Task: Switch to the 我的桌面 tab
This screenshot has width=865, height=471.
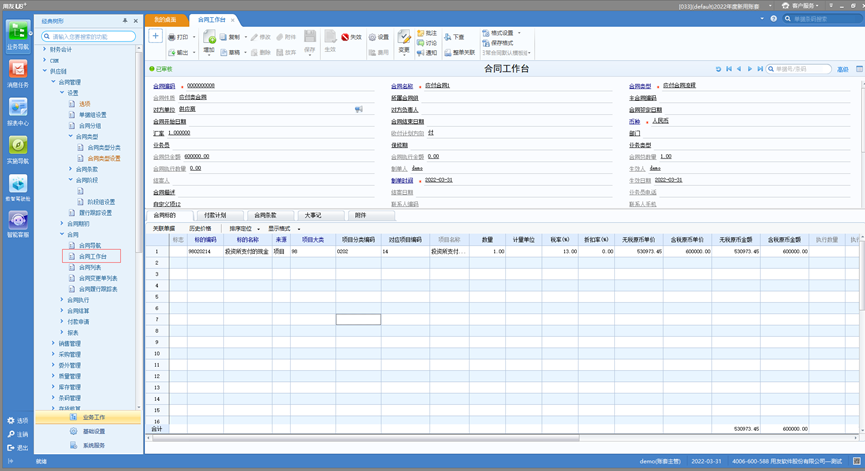Action: click(165, 20)
